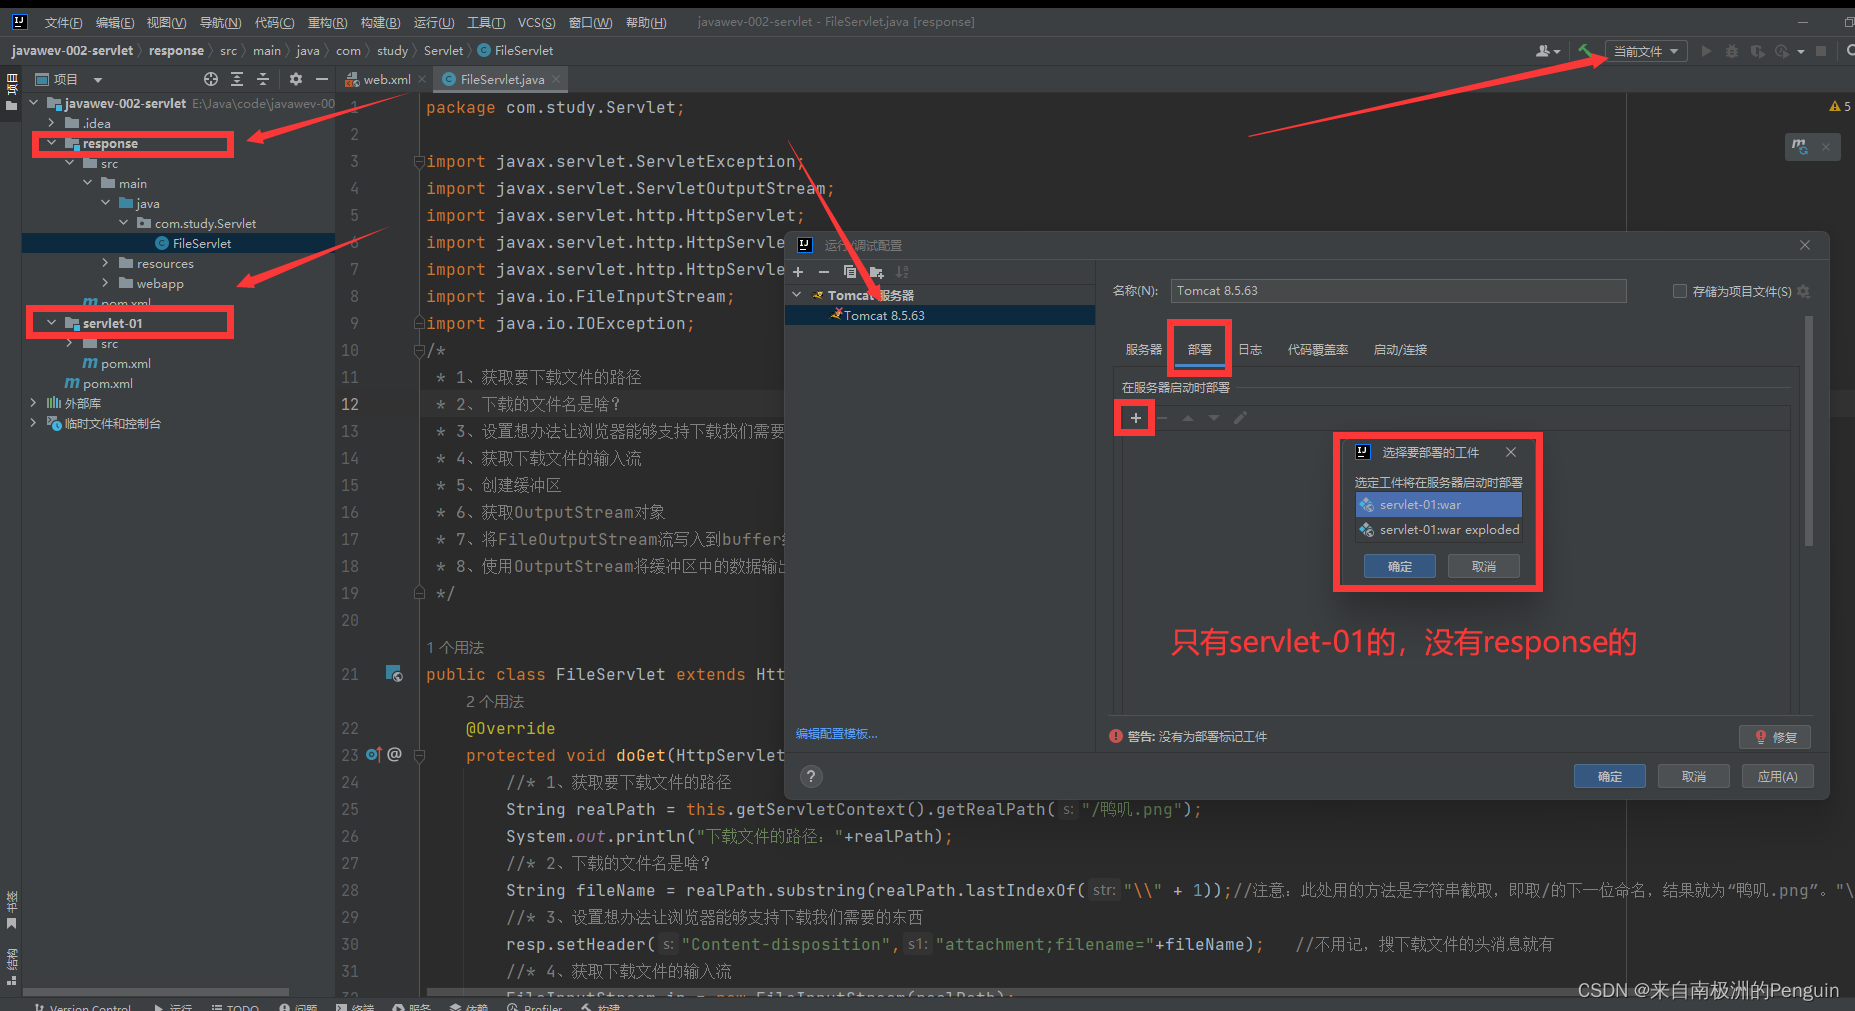Collapse the Tomcat 服务器 group in dialog
The height and width of the screenshot is (1011, 1855).
(797, 295)
